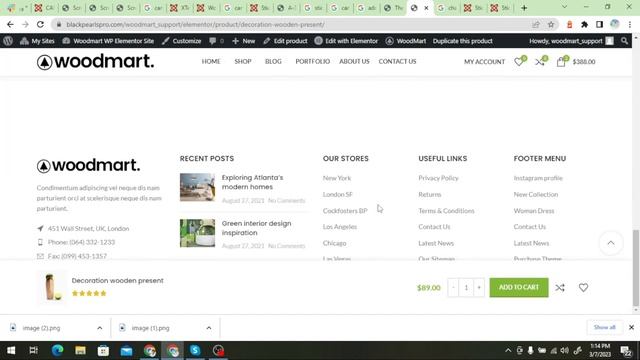Add product to wishlist in sticky bar
Viewport: 640px width, 360px height.
583,287
